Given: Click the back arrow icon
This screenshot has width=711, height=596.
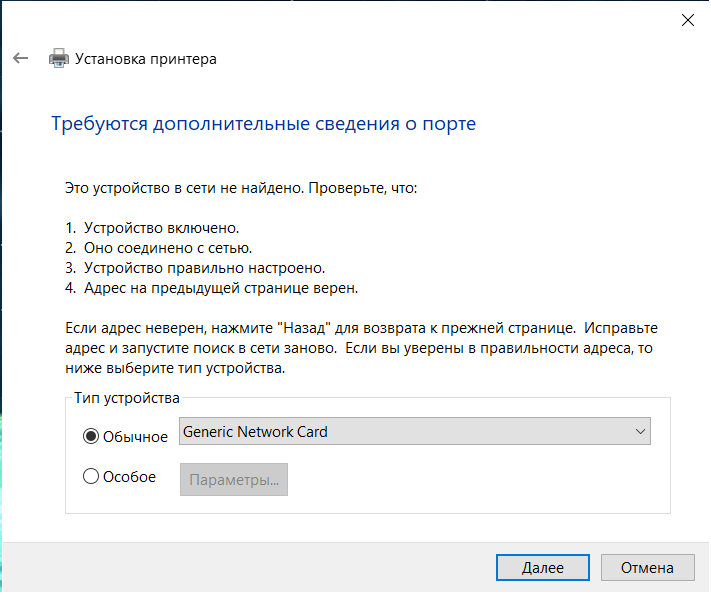Looking at the screenshot, I should click(20, 59).
